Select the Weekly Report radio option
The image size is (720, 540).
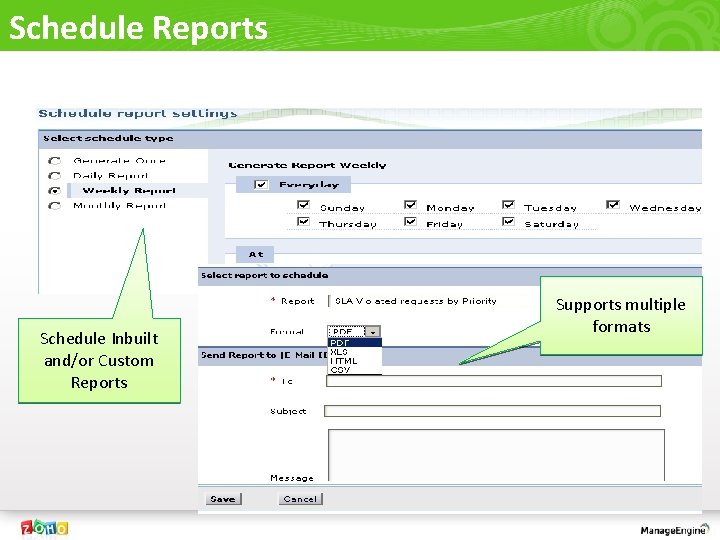coord(55,191)
